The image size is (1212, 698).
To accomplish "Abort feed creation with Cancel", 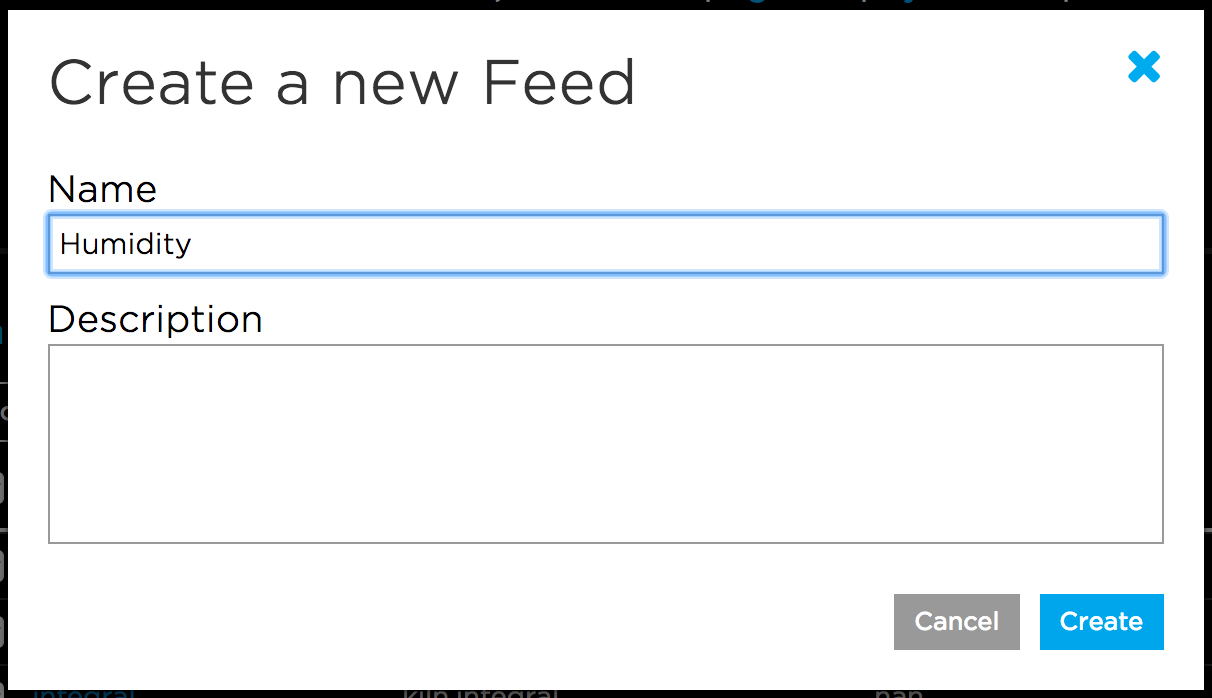I will pos(956,621).
